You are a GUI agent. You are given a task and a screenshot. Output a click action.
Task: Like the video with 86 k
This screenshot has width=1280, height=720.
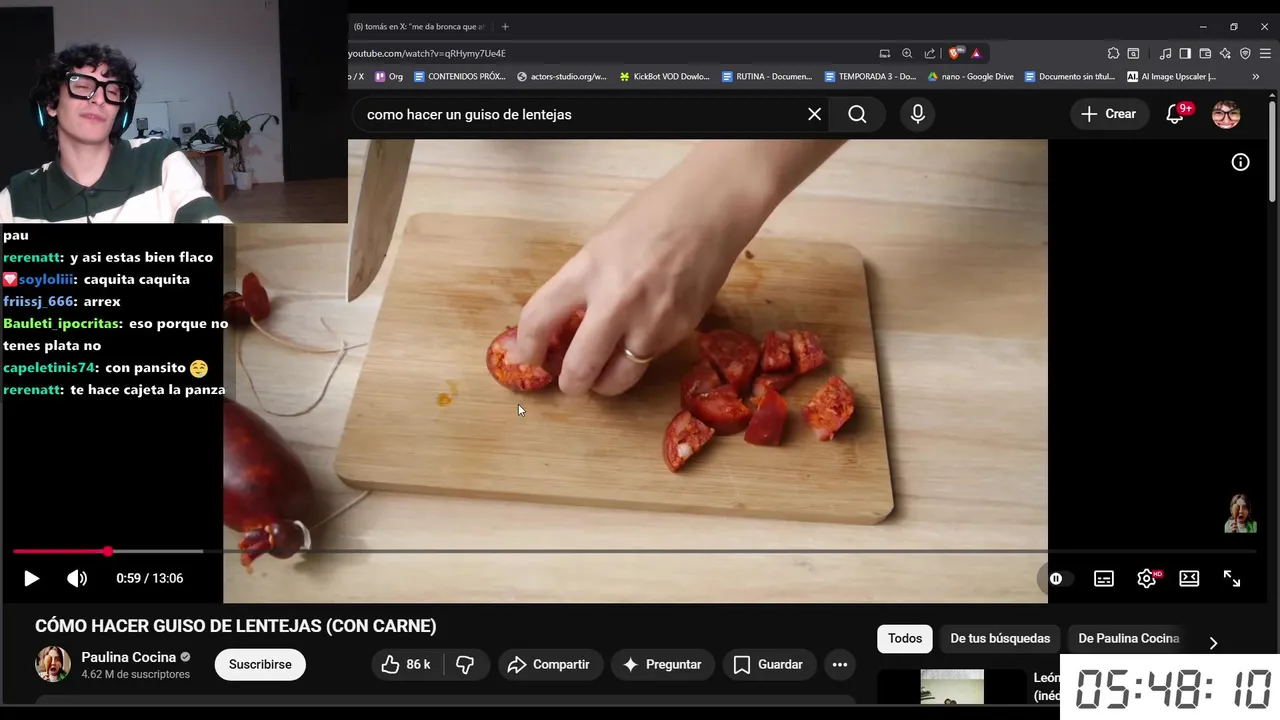click(x=406, y=664)
